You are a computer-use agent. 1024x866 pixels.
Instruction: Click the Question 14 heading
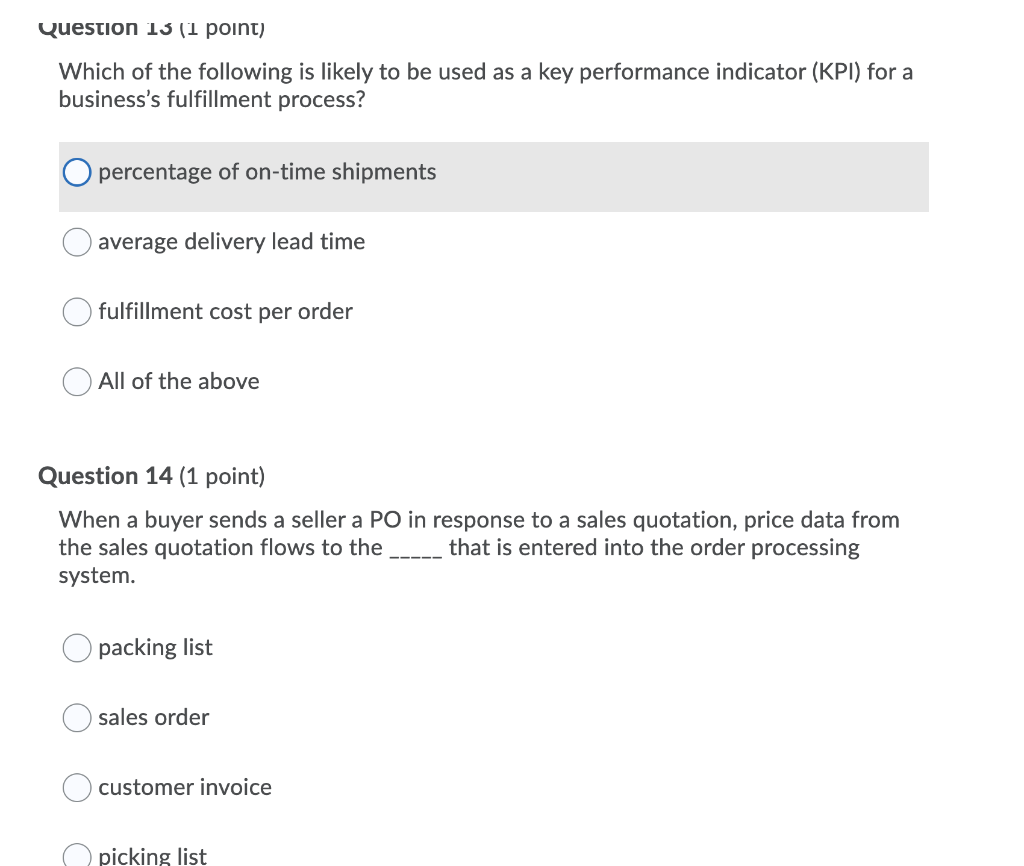coord(151,476)
